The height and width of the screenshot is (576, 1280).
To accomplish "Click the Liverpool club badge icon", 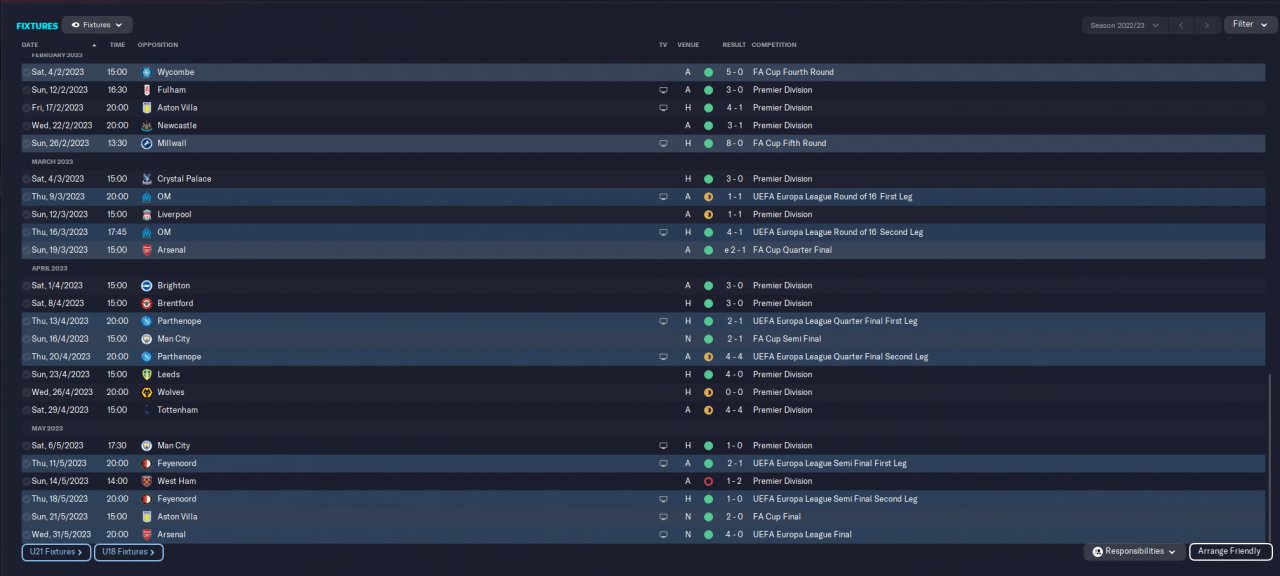I will tap(147, 215).
